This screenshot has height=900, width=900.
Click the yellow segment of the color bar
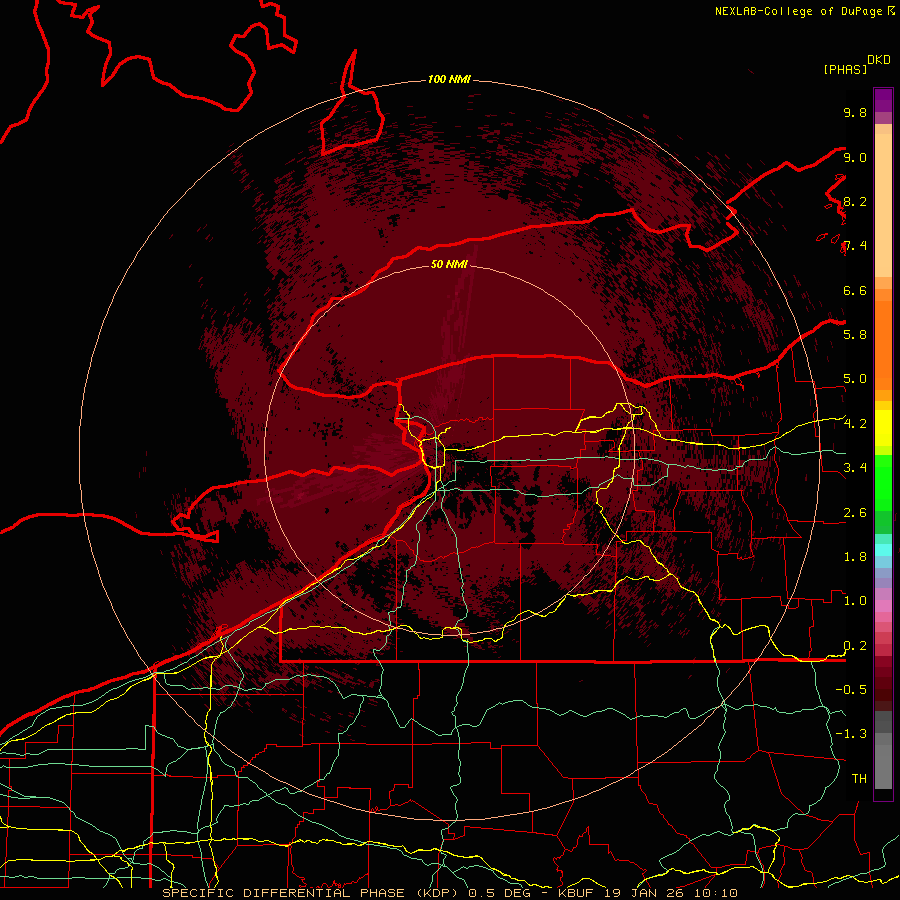883,428
